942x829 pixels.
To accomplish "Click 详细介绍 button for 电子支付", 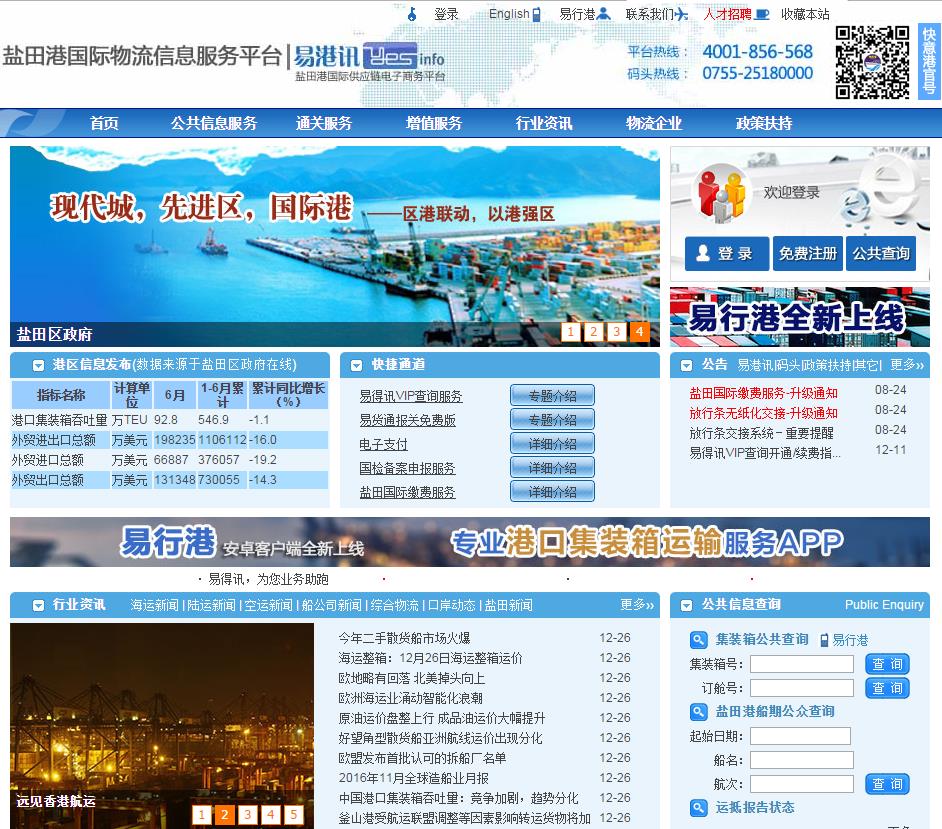I will point(552,444).
